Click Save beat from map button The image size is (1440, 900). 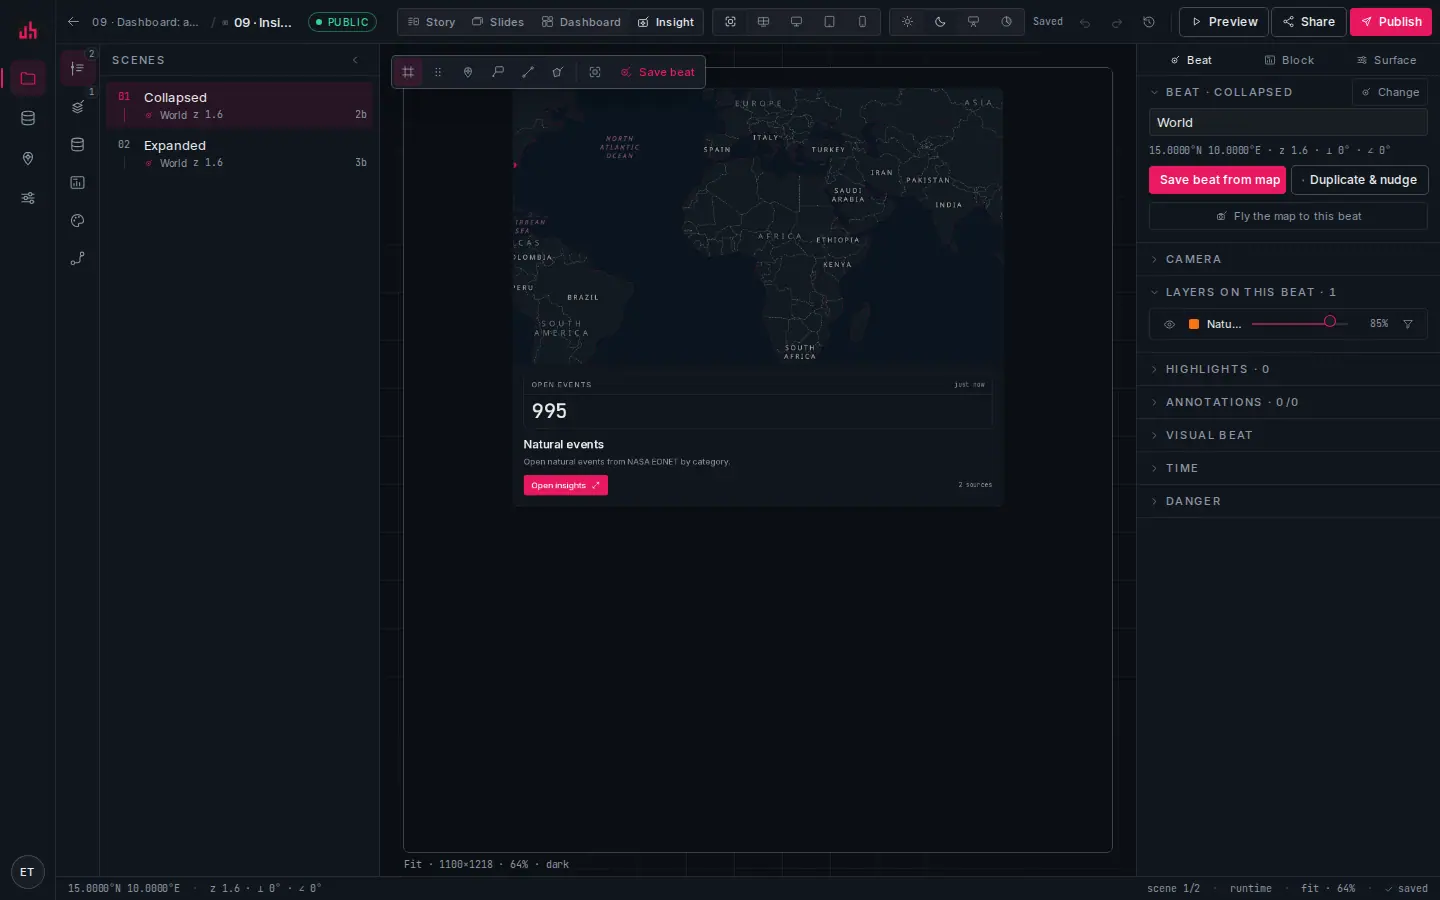1217,180
